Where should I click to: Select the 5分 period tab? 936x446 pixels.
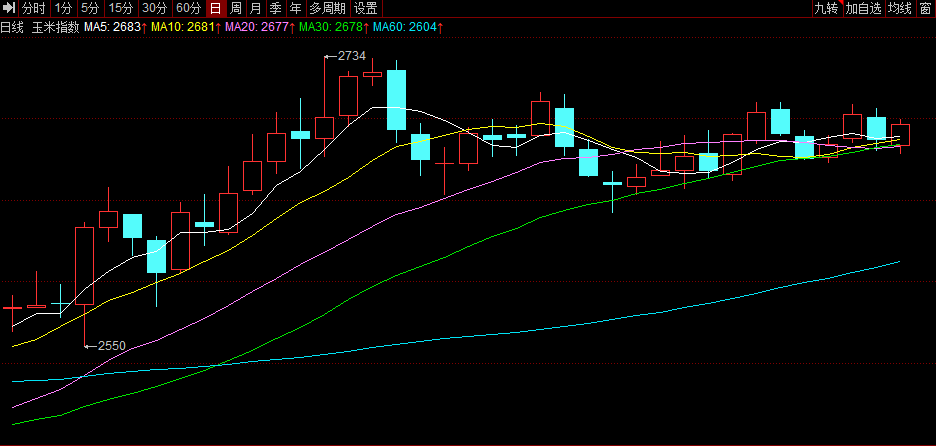click(91, 8)
